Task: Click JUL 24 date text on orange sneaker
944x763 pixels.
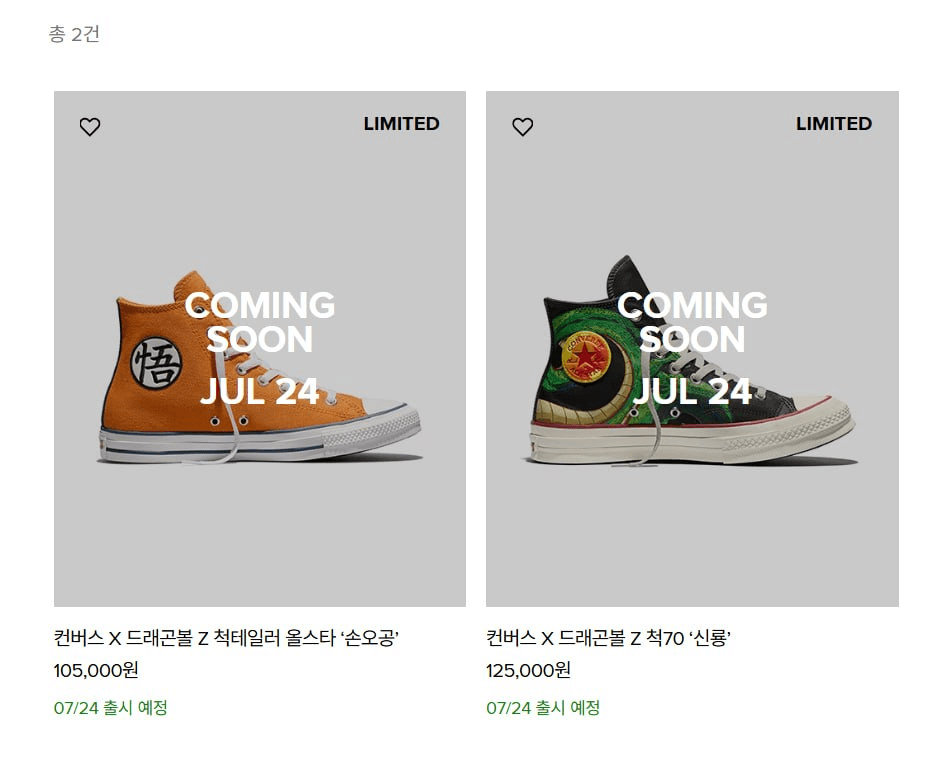Action: 259,392
